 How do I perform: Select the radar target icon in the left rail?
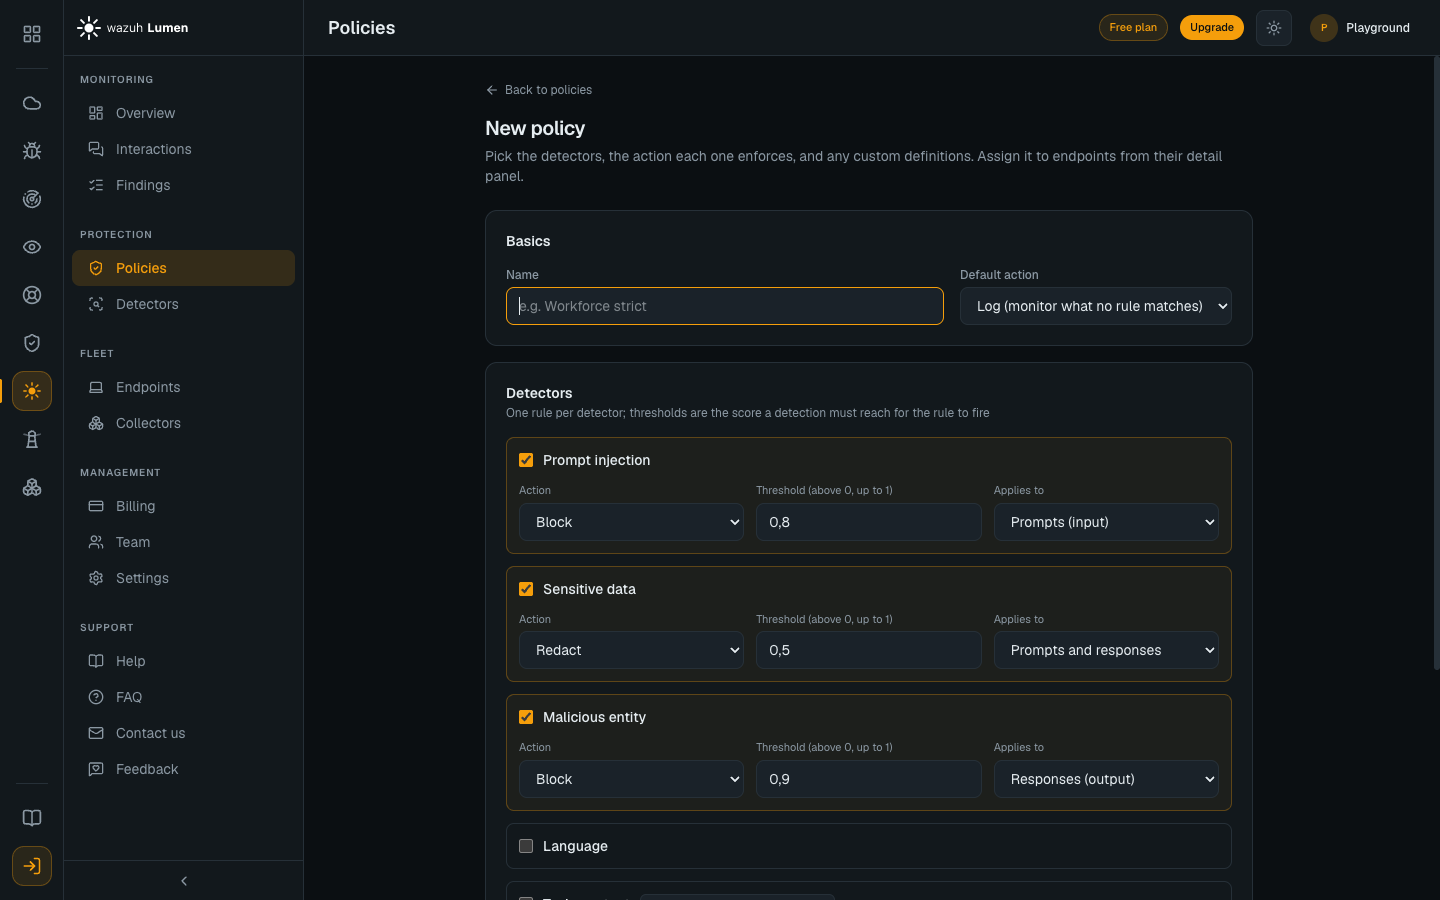point(32,199)
